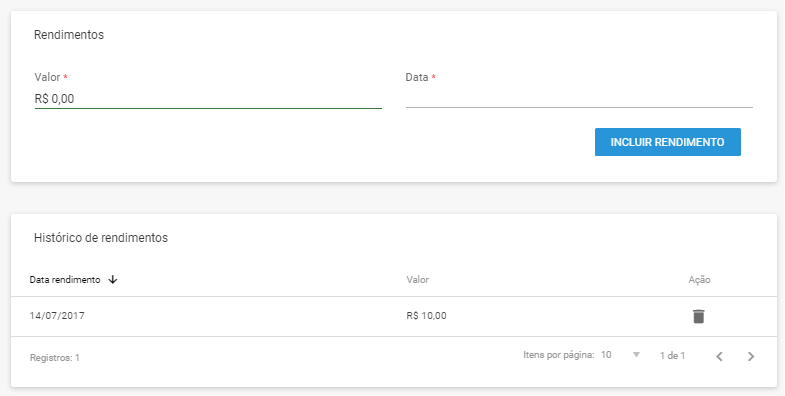Click the Ação column header

pyautogui.click(x=699, y=280)
